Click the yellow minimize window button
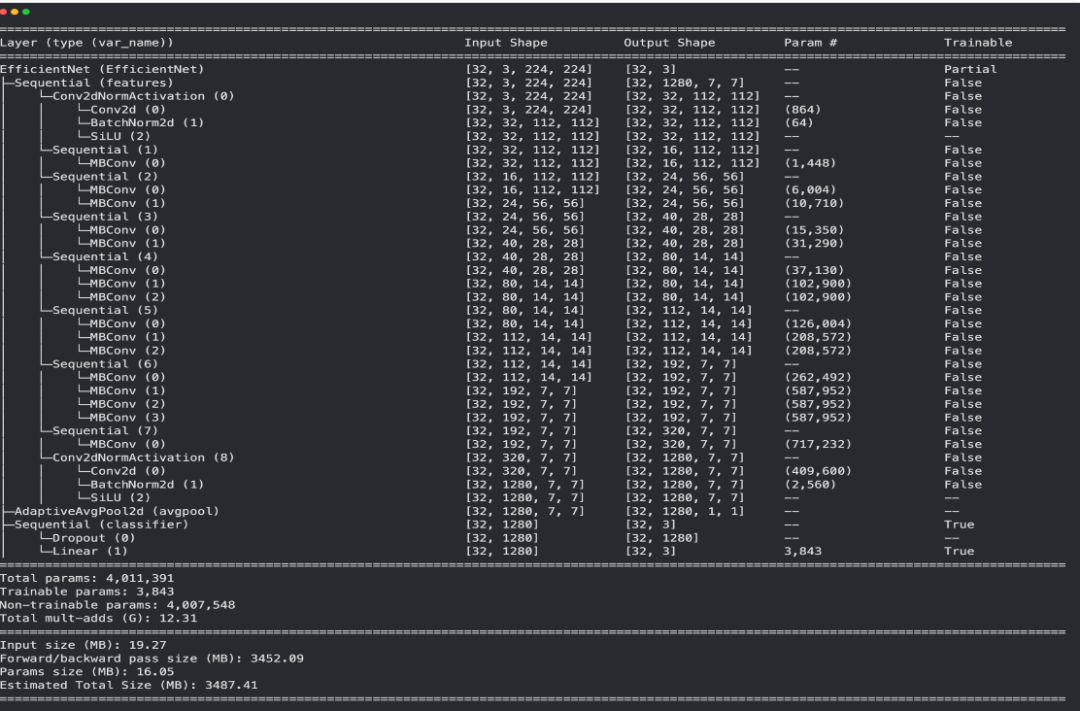The width and height of the screenshot is (1080, 711). [x=14, y=12]
